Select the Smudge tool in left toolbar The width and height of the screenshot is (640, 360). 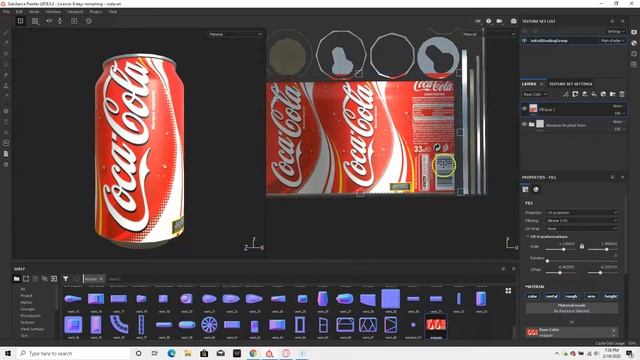click(6, 75)
